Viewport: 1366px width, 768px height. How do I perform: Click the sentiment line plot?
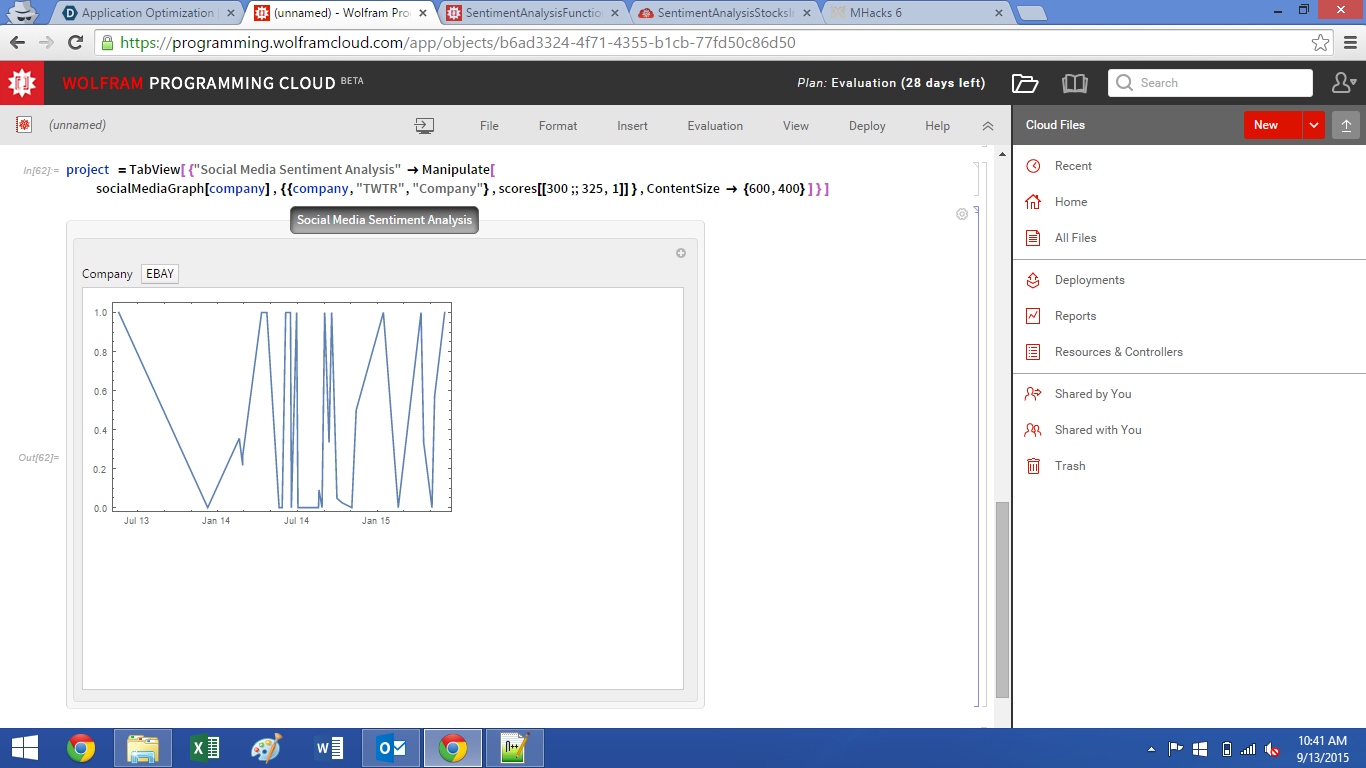tap(283, 408)
